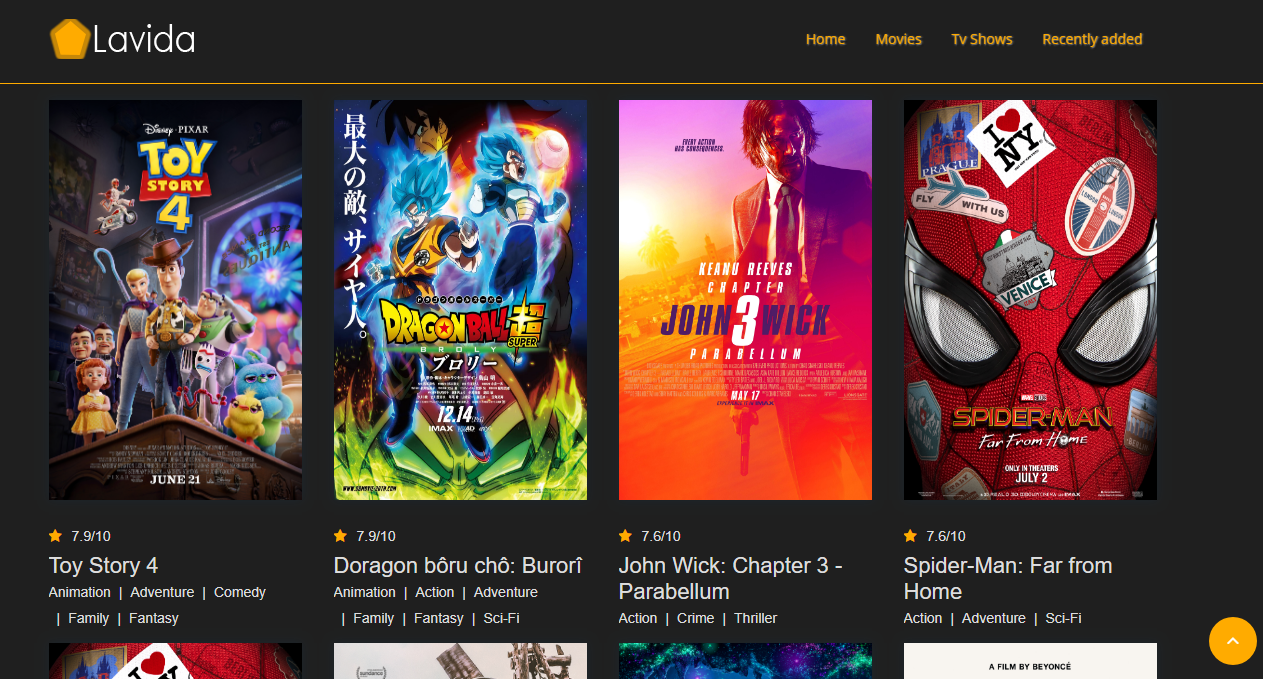
Task: Select the Spider-Man Far From Home poster
Action: click(1030, 300)
